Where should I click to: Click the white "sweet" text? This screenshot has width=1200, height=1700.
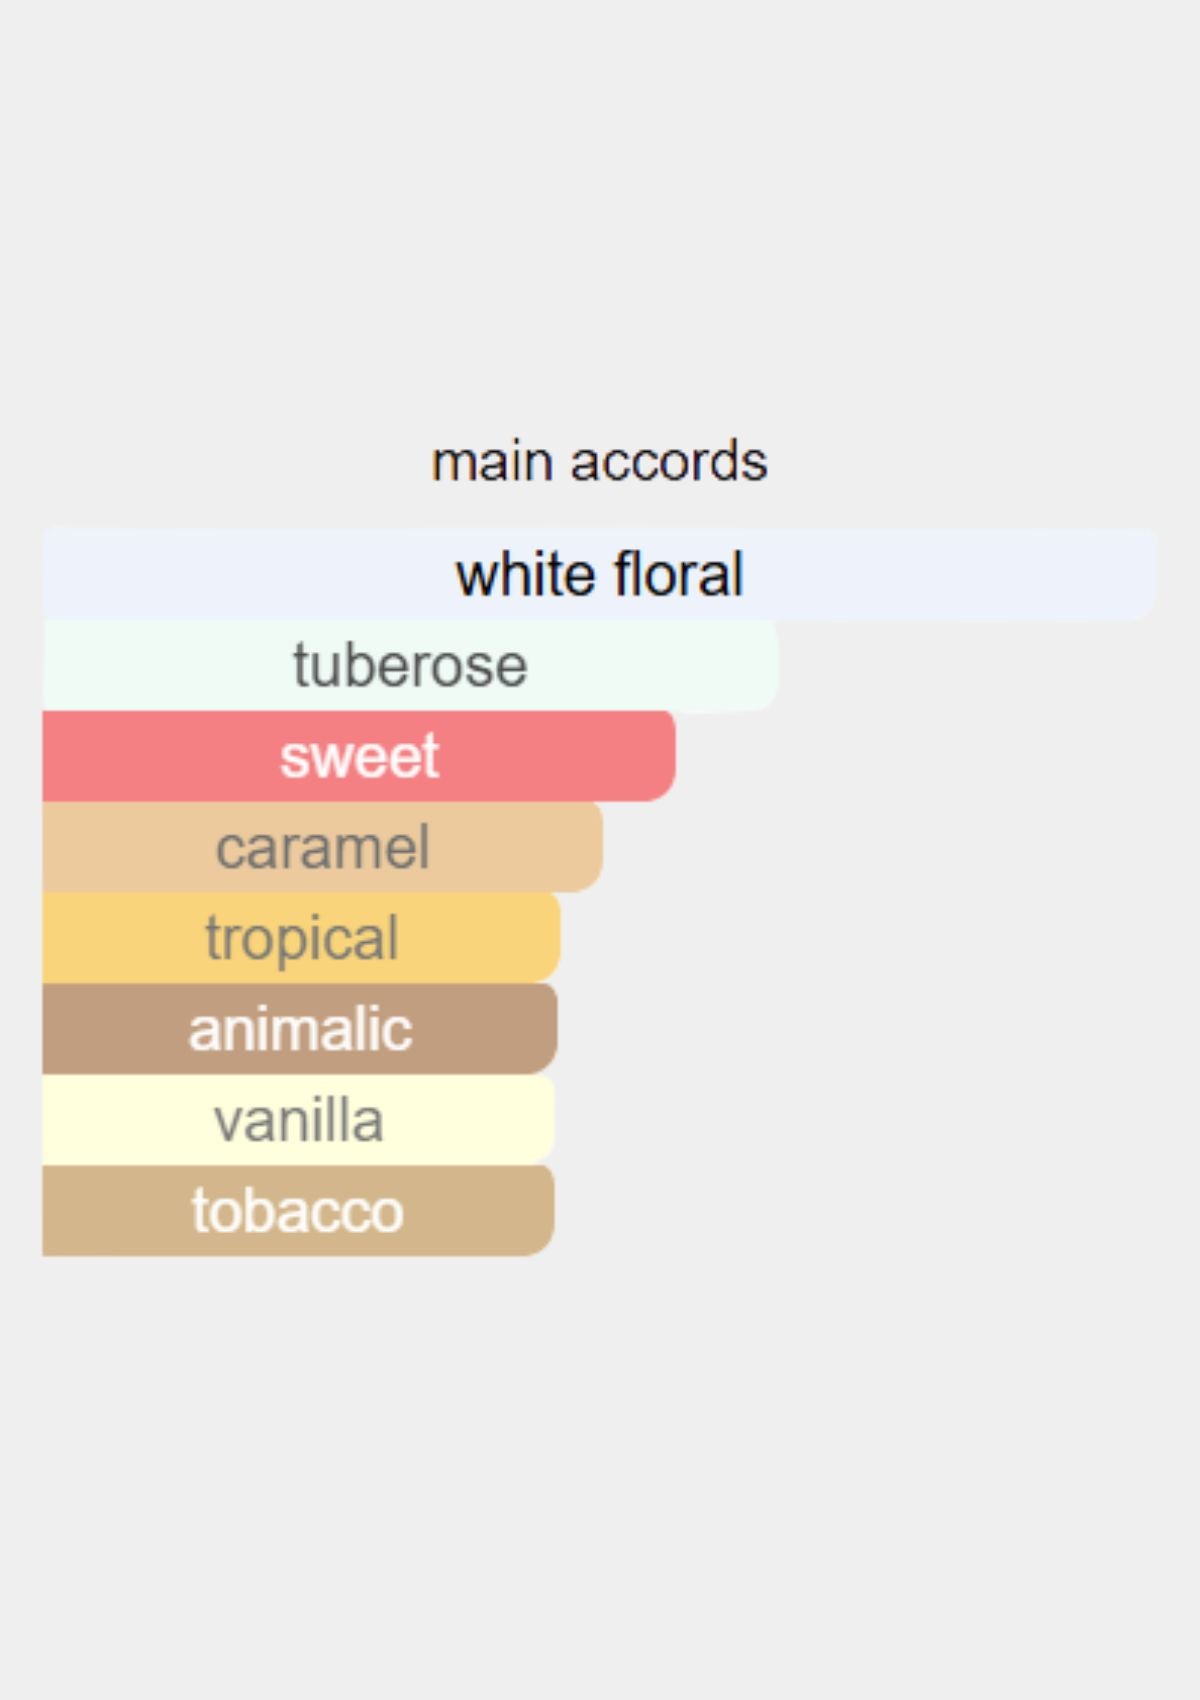[359, 756]
